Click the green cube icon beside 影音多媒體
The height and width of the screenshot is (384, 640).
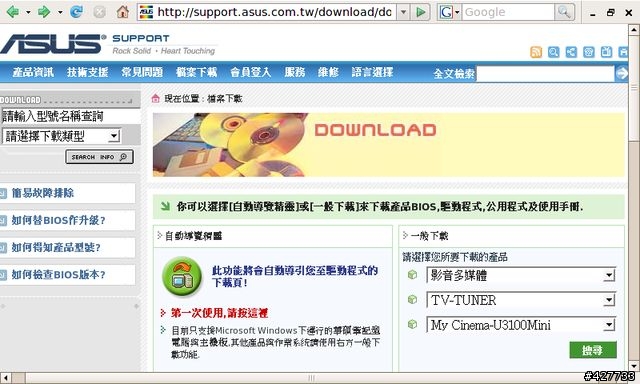(412, 275)
